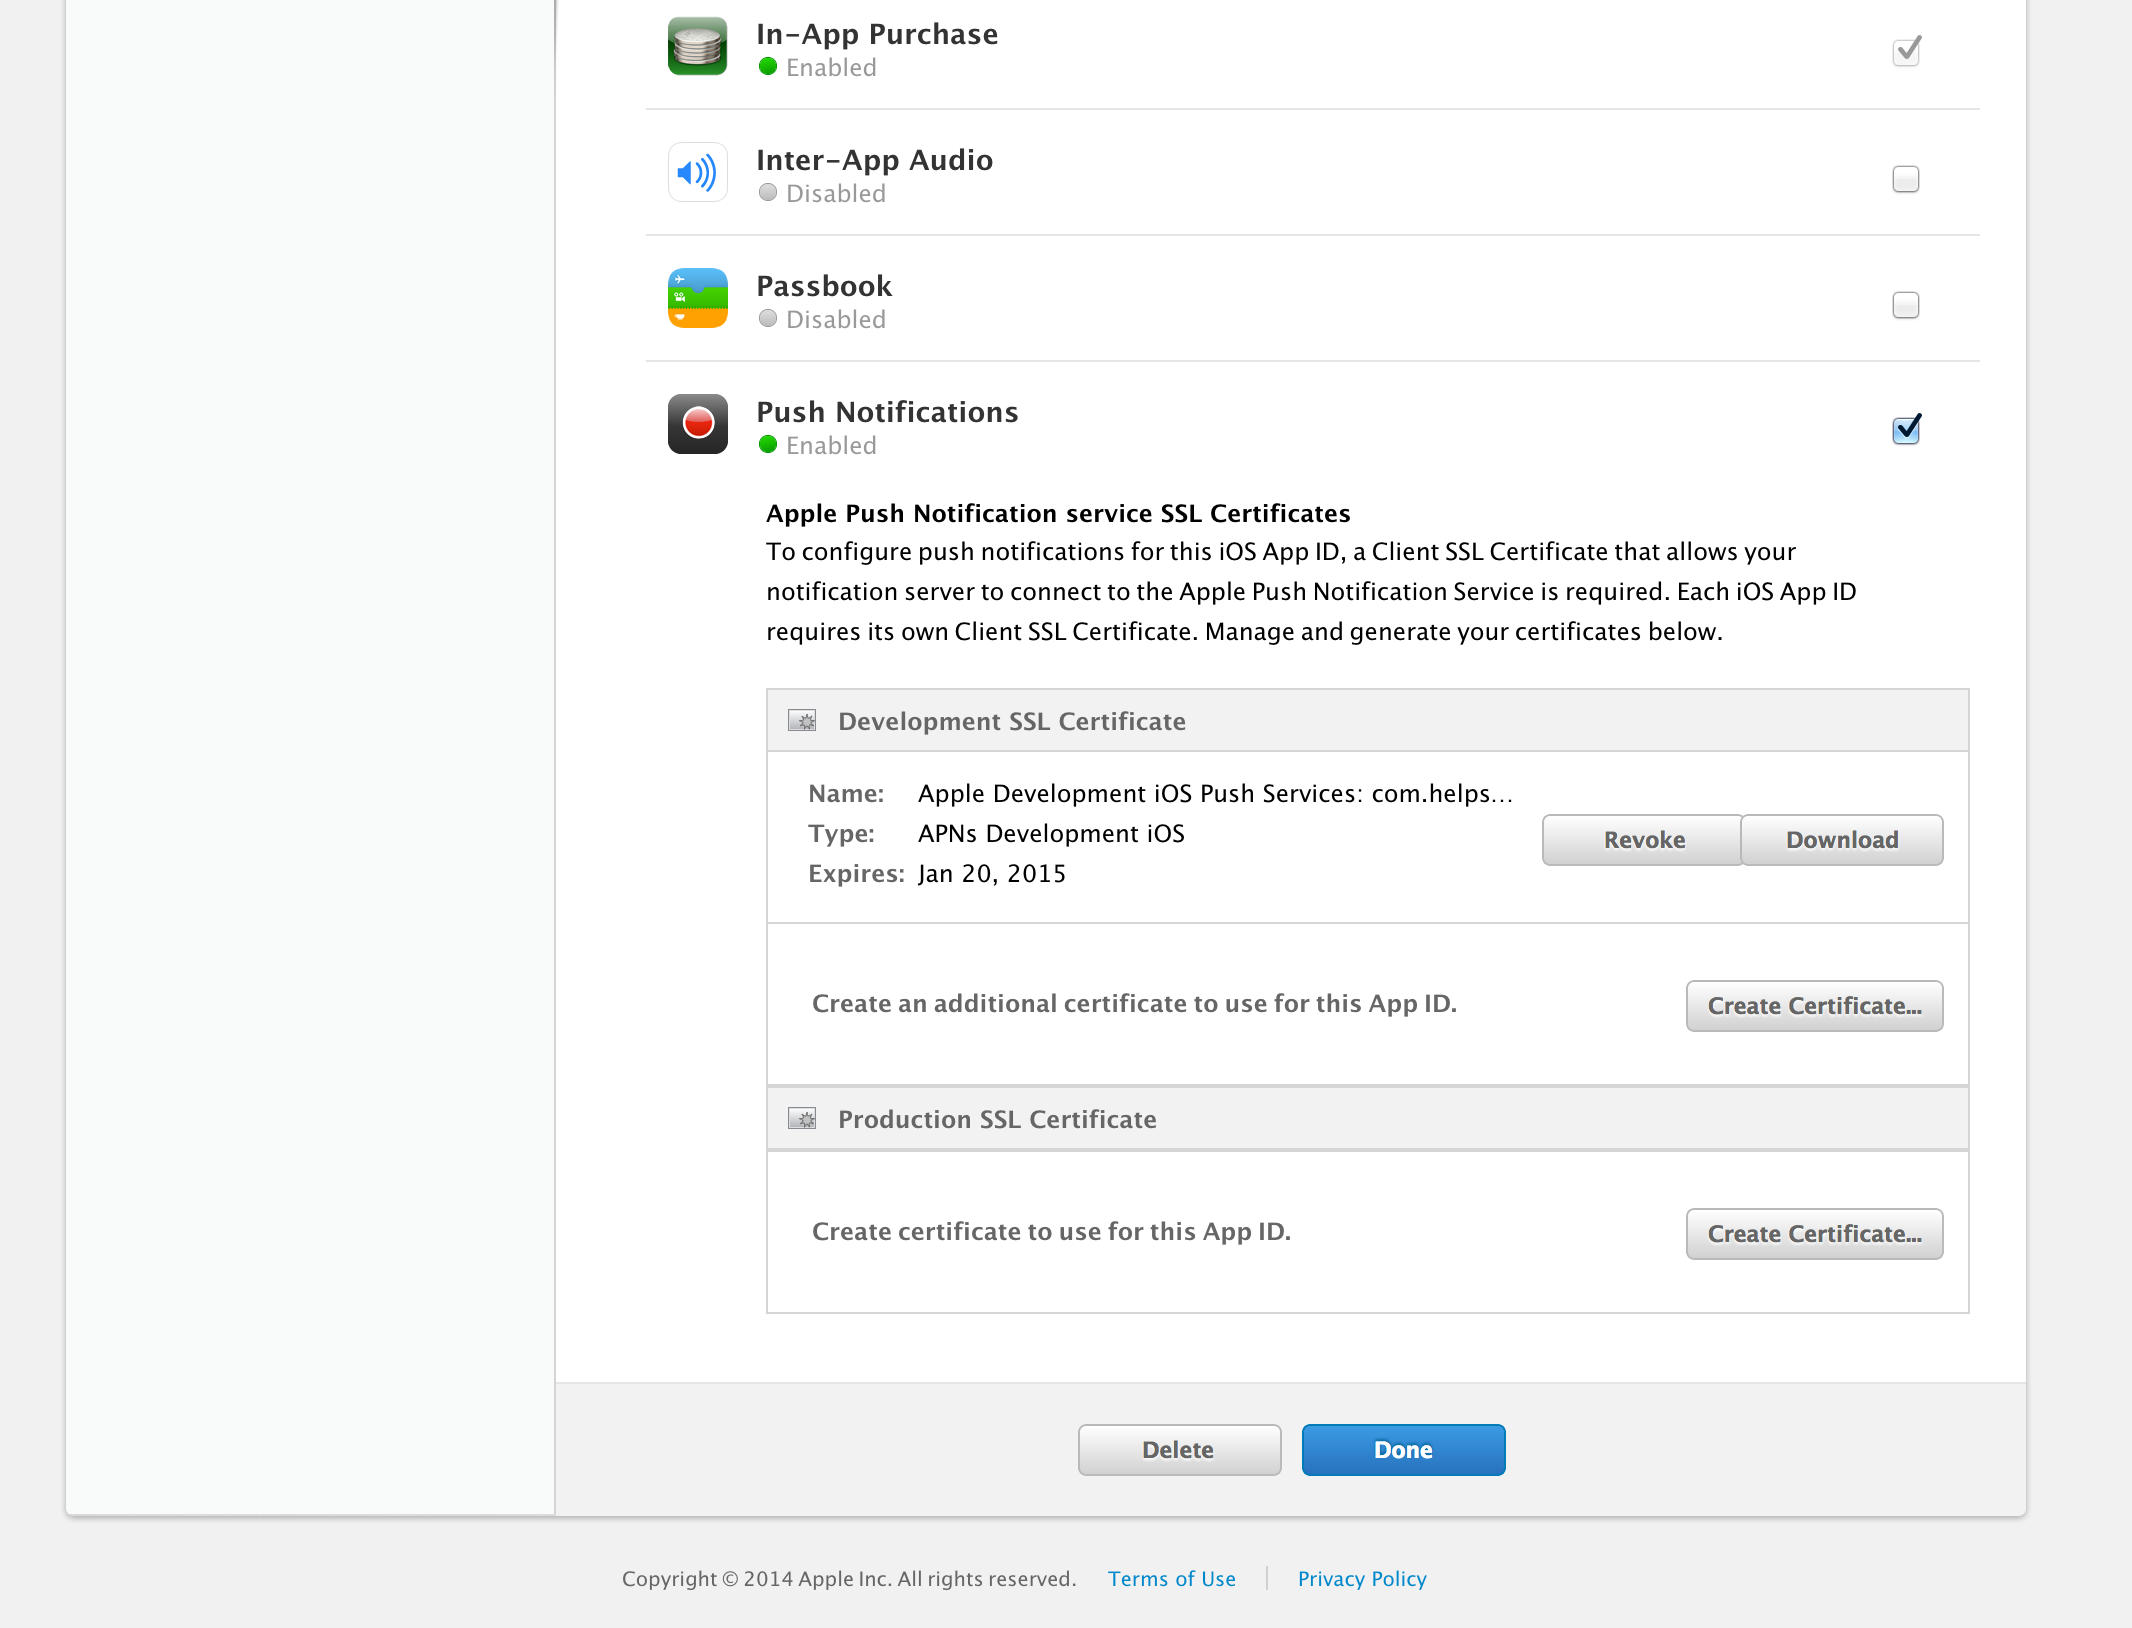
Task: Click the In-App Purchase title
Action: 877,34
